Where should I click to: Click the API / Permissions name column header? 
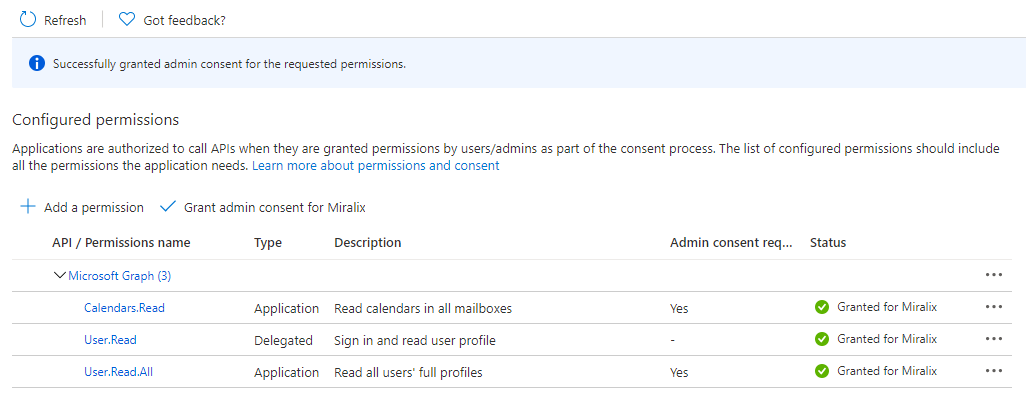coord(121,243)
